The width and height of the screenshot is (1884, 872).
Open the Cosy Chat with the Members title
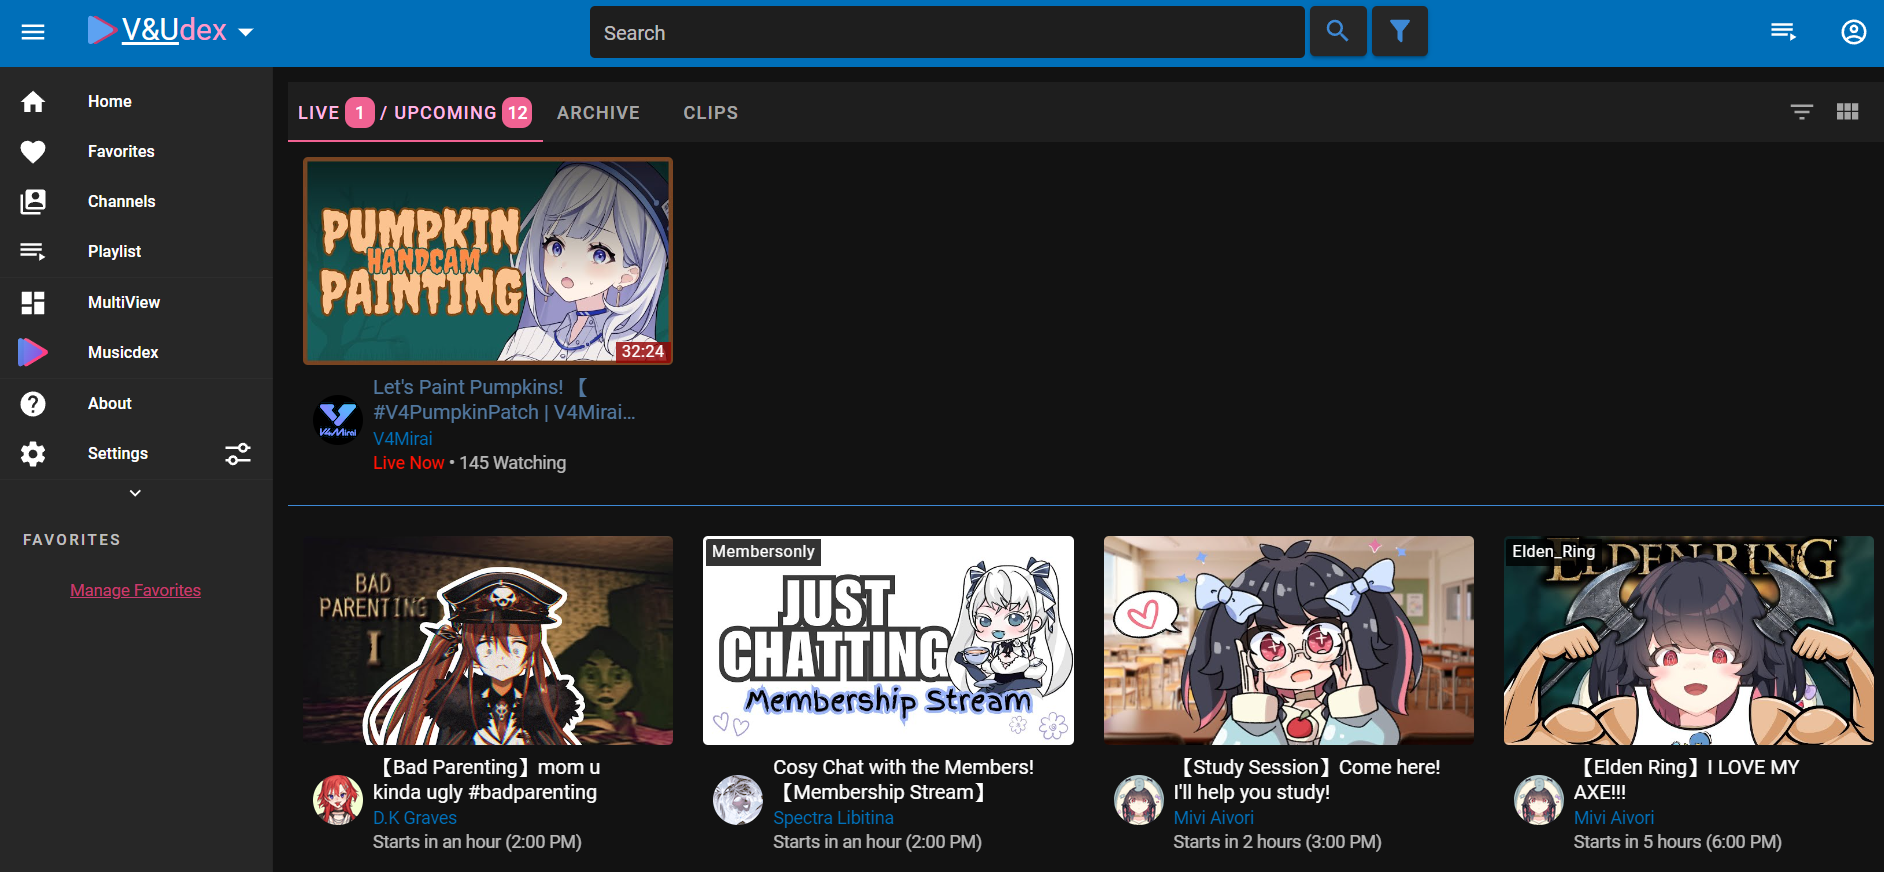pos(903,780)
